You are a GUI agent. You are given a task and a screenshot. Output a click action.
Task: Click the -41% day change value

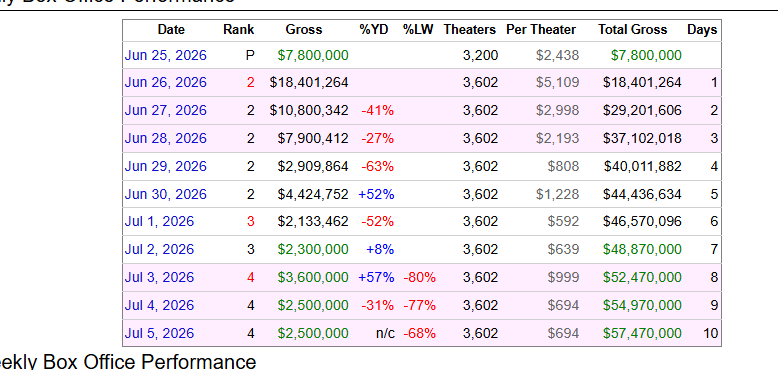(x=378, y=110)
